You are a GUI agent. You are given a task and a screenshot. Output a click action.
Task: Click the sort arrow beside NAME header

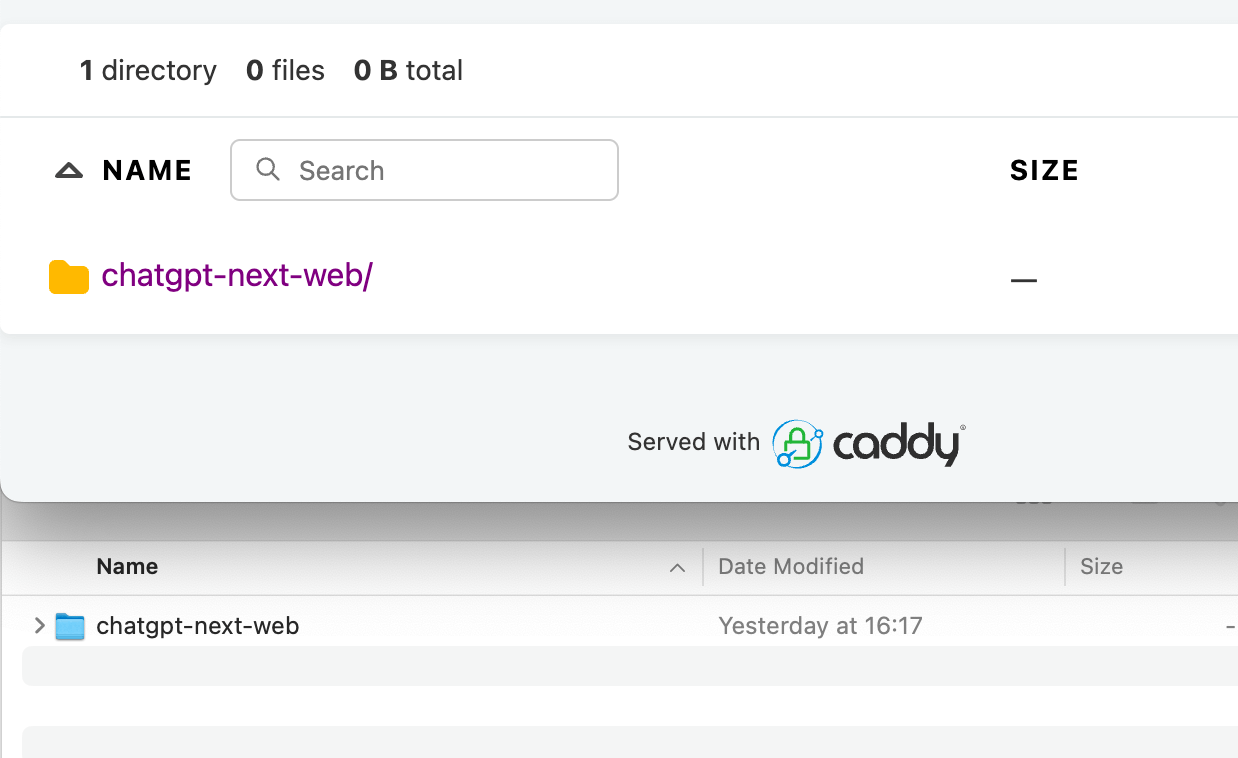(x=69, y=171)
